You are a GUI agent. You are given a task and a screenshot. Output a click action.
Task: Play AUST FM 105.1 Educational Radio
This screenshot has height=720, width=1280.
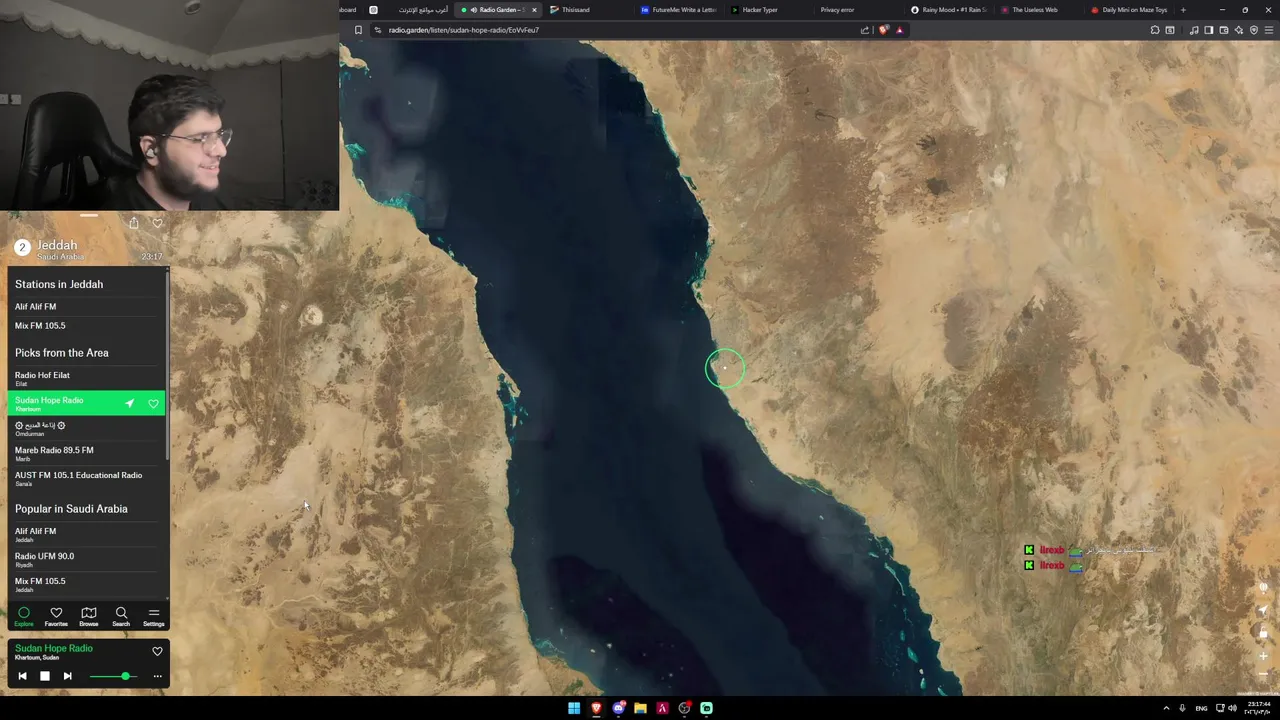click(x=87, y=478)
